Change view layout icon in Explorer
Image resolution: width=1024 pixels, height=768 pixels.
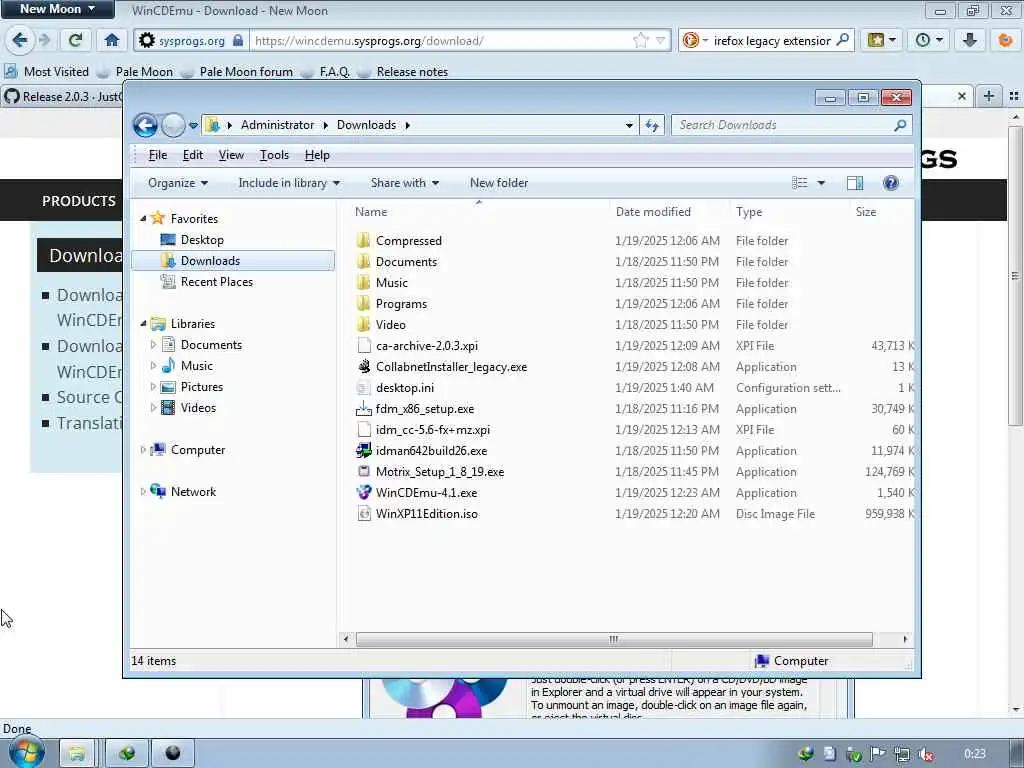pos(800,183)
